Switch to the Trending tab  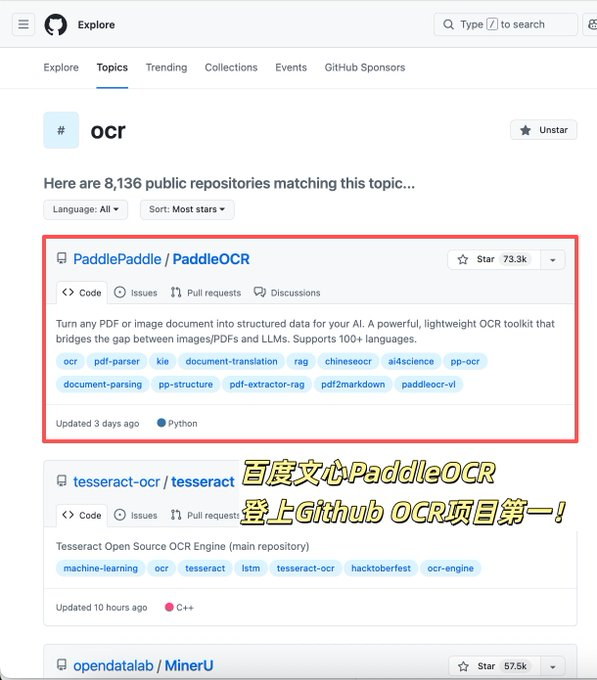pos(166,67)
